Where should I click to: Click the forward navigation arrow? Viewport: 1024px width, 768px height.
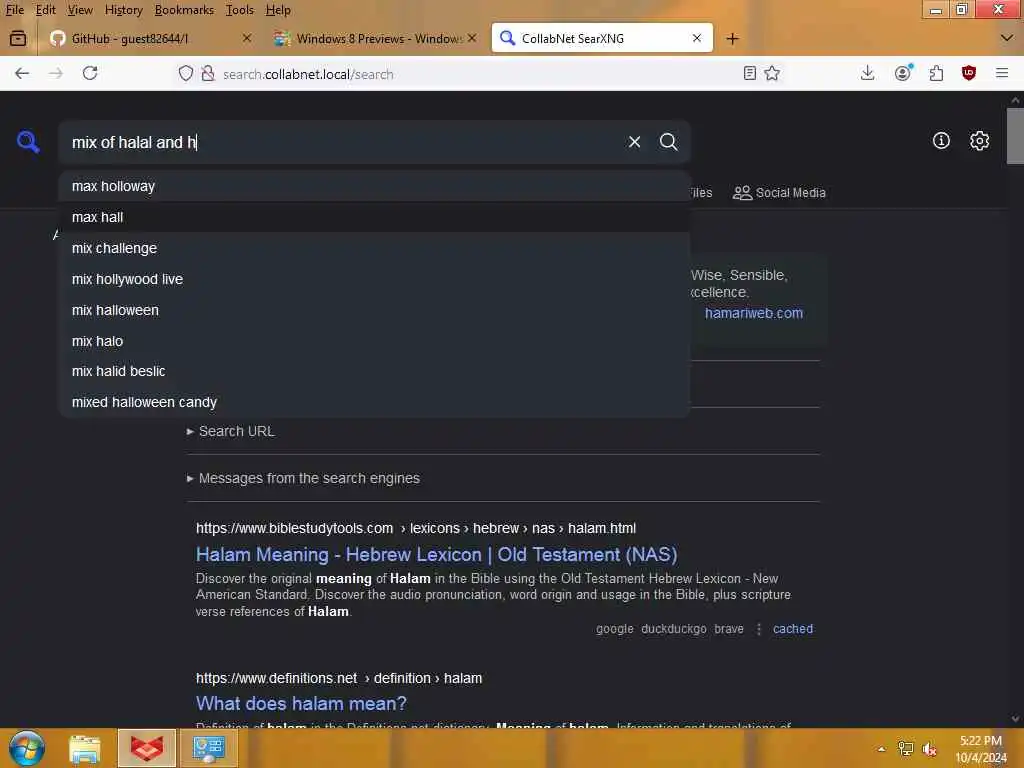pyautogui.click(x=56, y=73)
